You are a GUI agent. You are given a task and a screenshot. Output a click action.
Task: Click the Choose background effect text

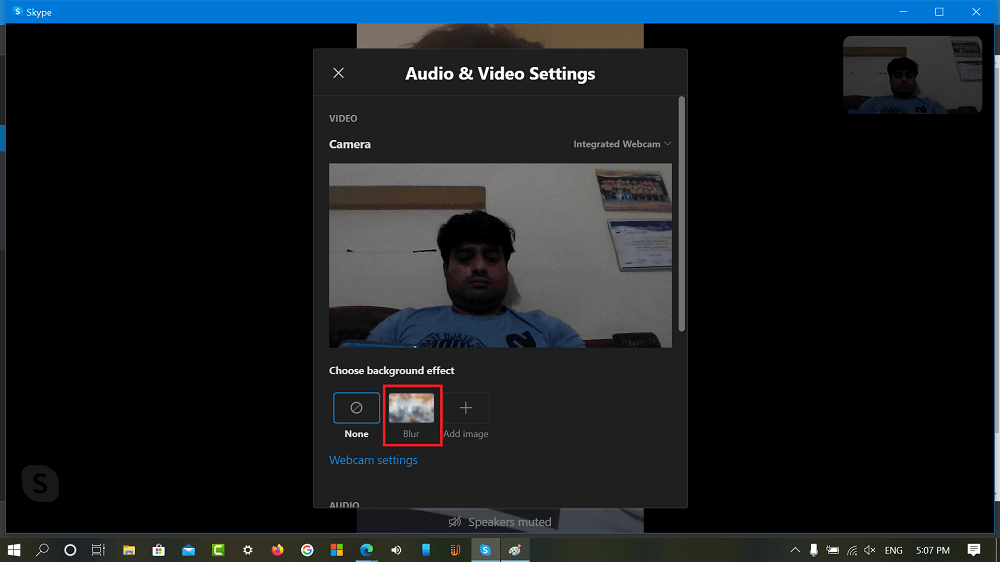(392, 371)
